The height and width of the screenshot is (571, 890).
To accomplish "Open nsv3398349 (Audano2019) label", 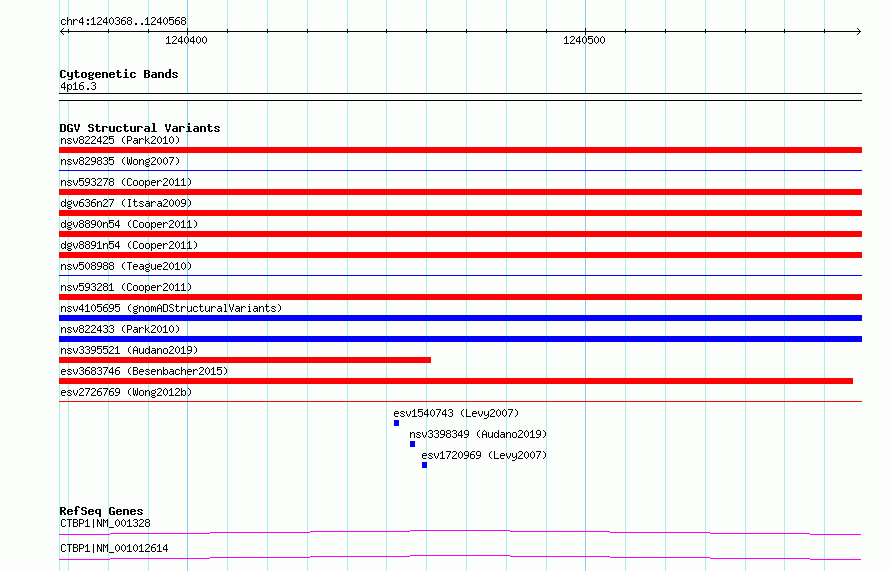I will click(x=478, y=434).
